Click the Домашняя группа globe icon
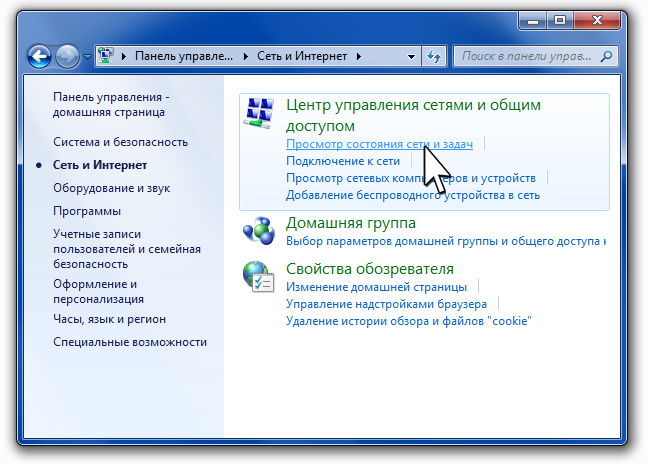 click(x=259, y=231)
